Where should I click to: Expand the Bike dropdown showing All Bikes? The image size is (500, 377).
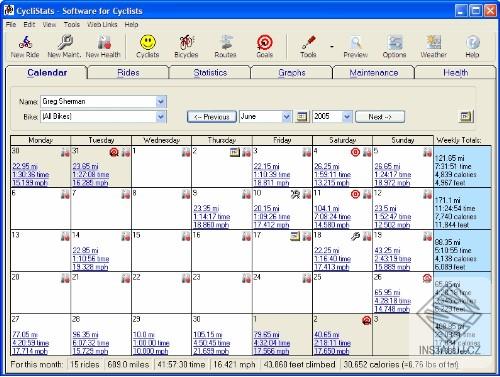click(161, 117)
